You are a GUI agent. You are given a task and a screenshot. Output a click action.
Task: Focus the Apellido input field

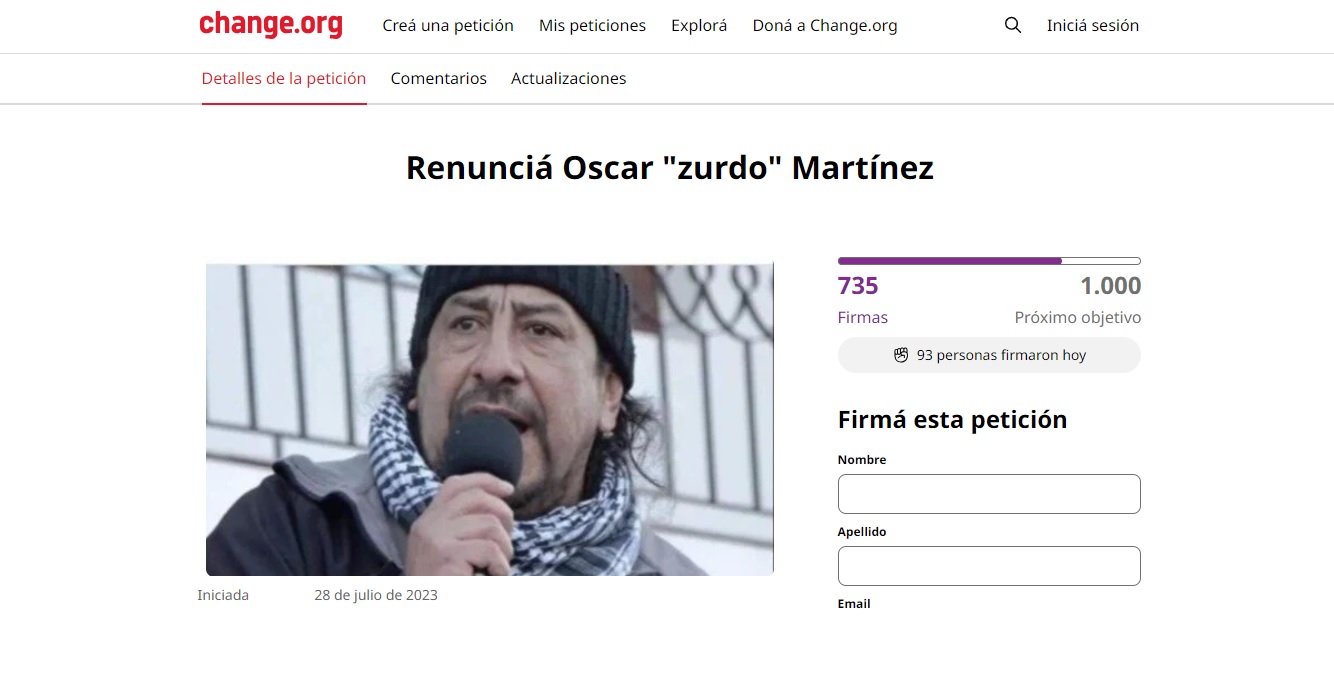point(989,566)
